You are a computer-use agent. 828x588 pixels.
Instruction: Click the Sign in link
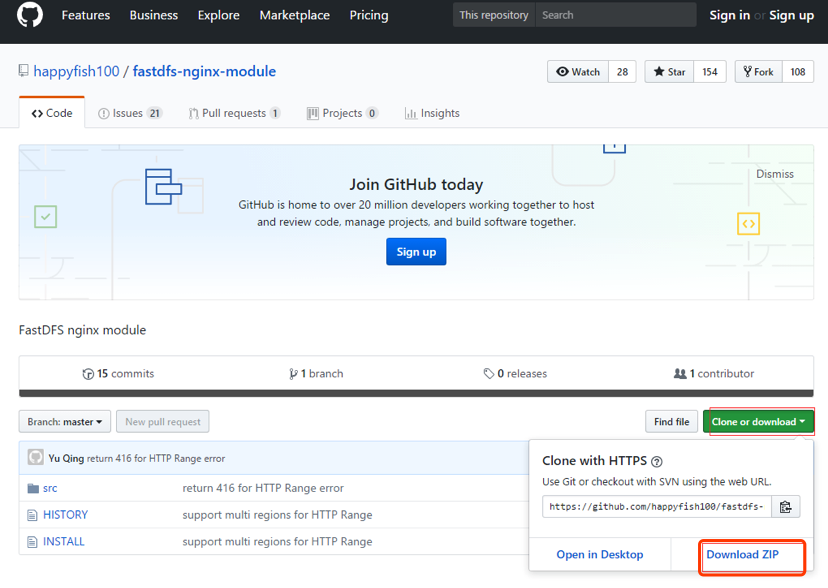coord(730,15)
